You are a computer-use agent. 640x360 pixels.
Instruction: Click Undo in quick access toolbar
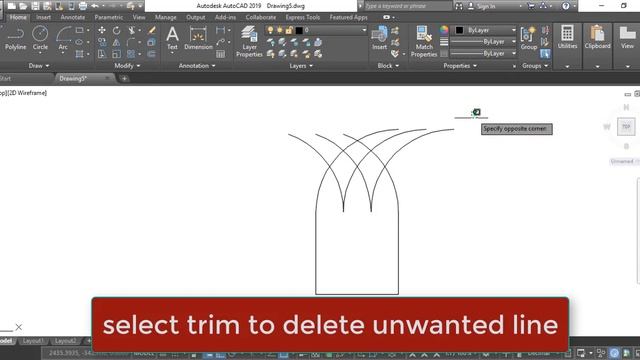point(95,6)
